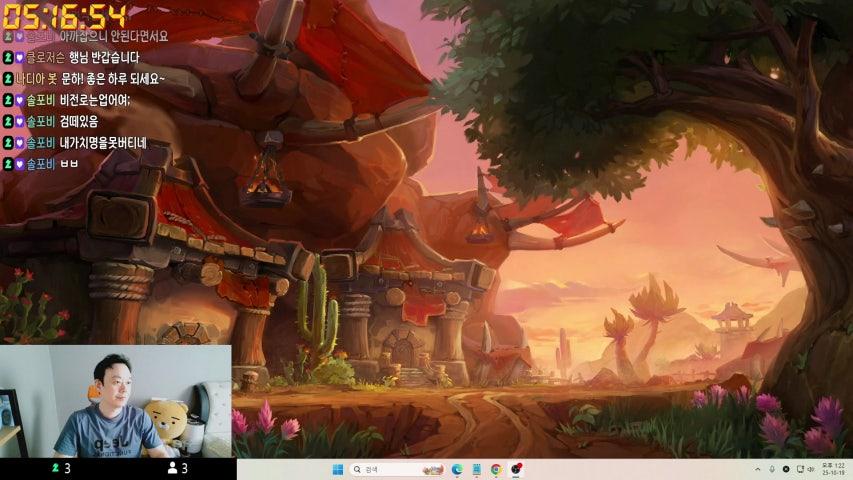This screenshot has height=480, width=853.
Task: Click the stream timer display
Action: click(64, 15)
